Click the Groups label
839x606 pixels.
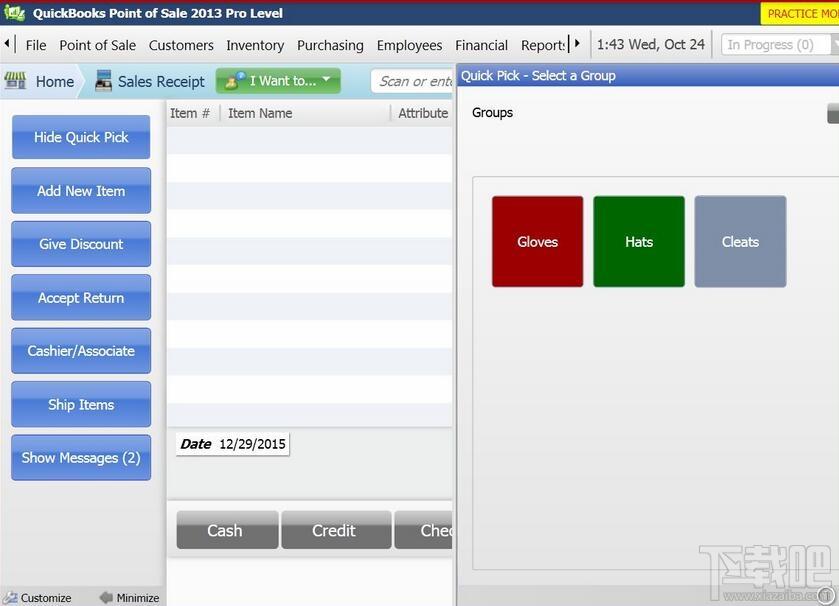[492, 112]
